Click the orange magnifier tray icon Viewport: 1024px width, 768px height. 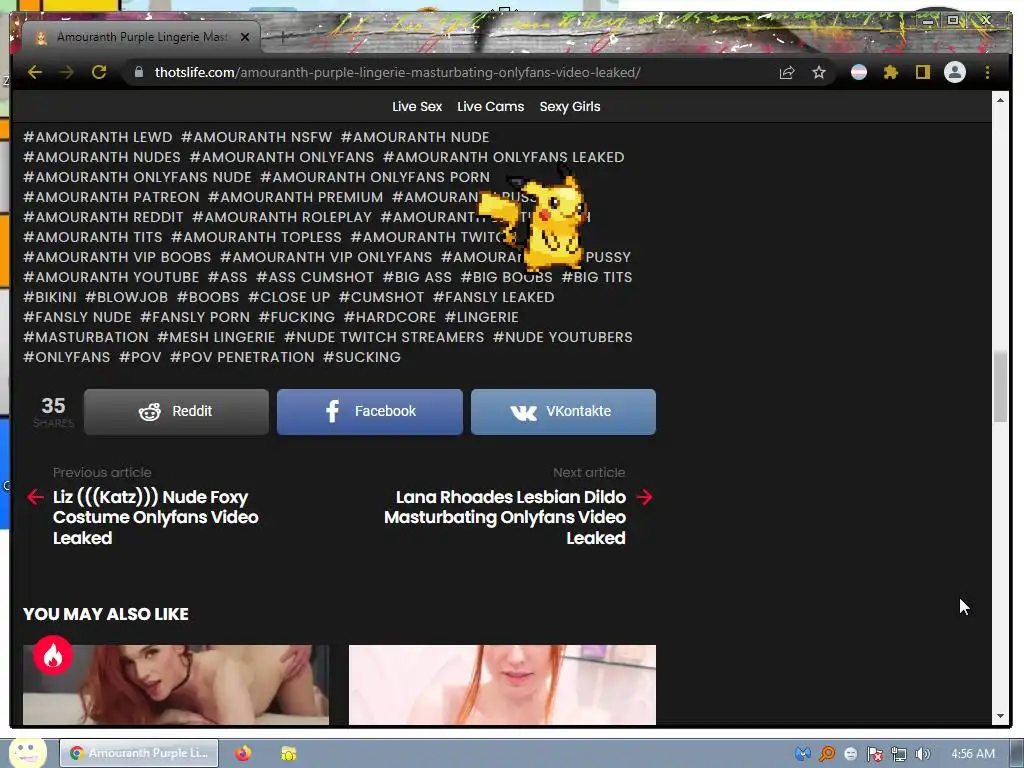tap(827, 754)
